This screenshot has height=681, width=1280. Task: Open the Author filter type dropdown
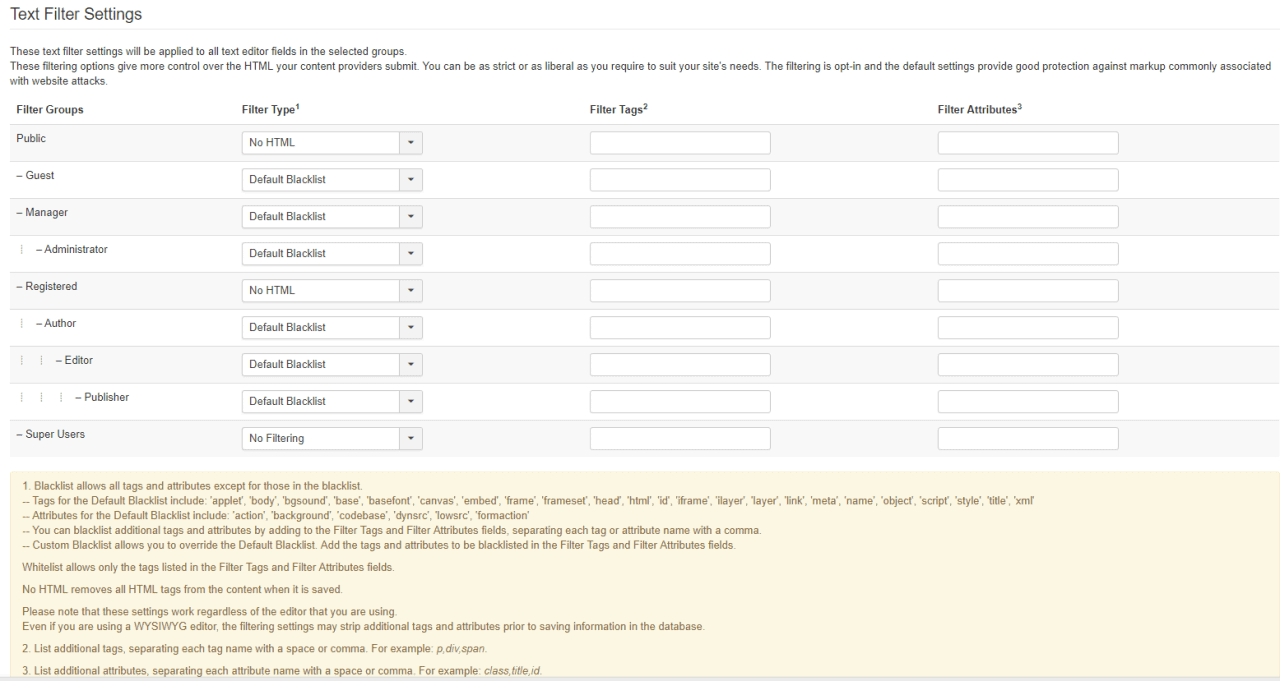332,328
